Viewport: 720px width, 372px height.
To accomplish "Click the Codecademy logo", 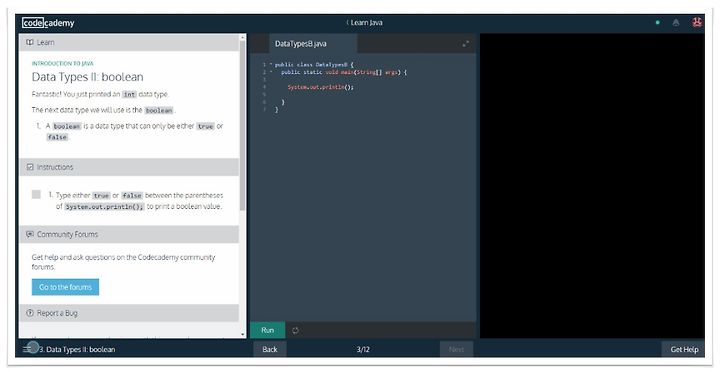I will click(x=48, y=23).
